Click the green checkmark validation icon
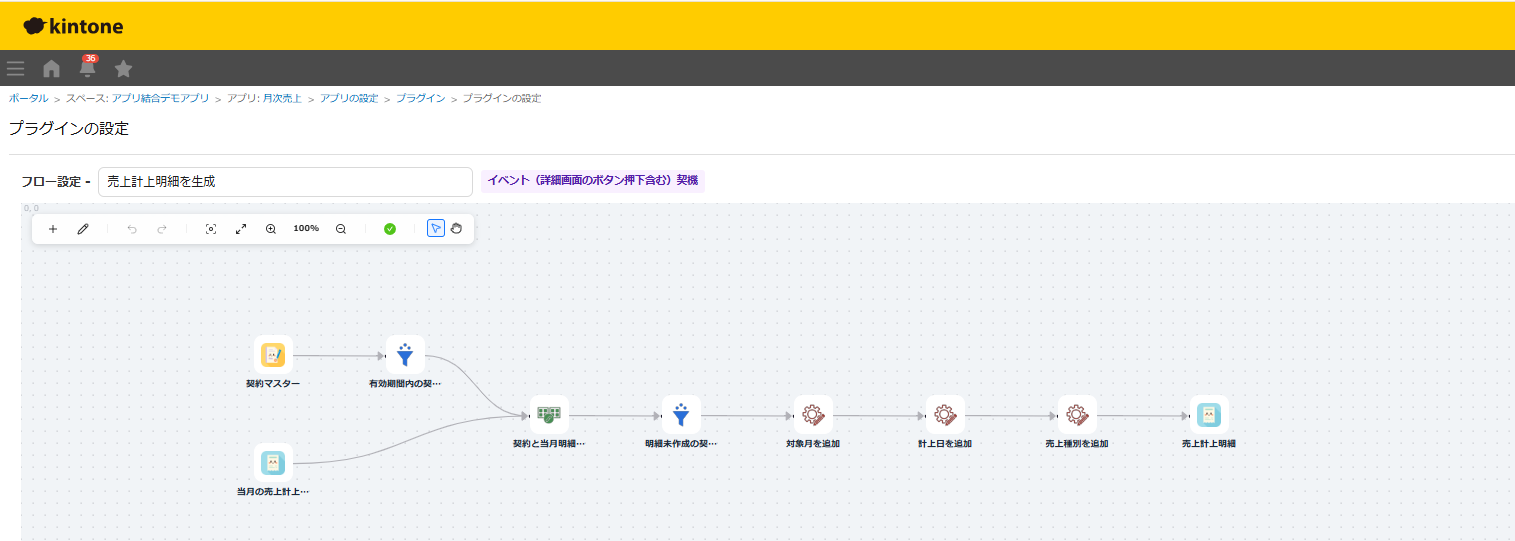1515x541 pixels. click(390, 229)
